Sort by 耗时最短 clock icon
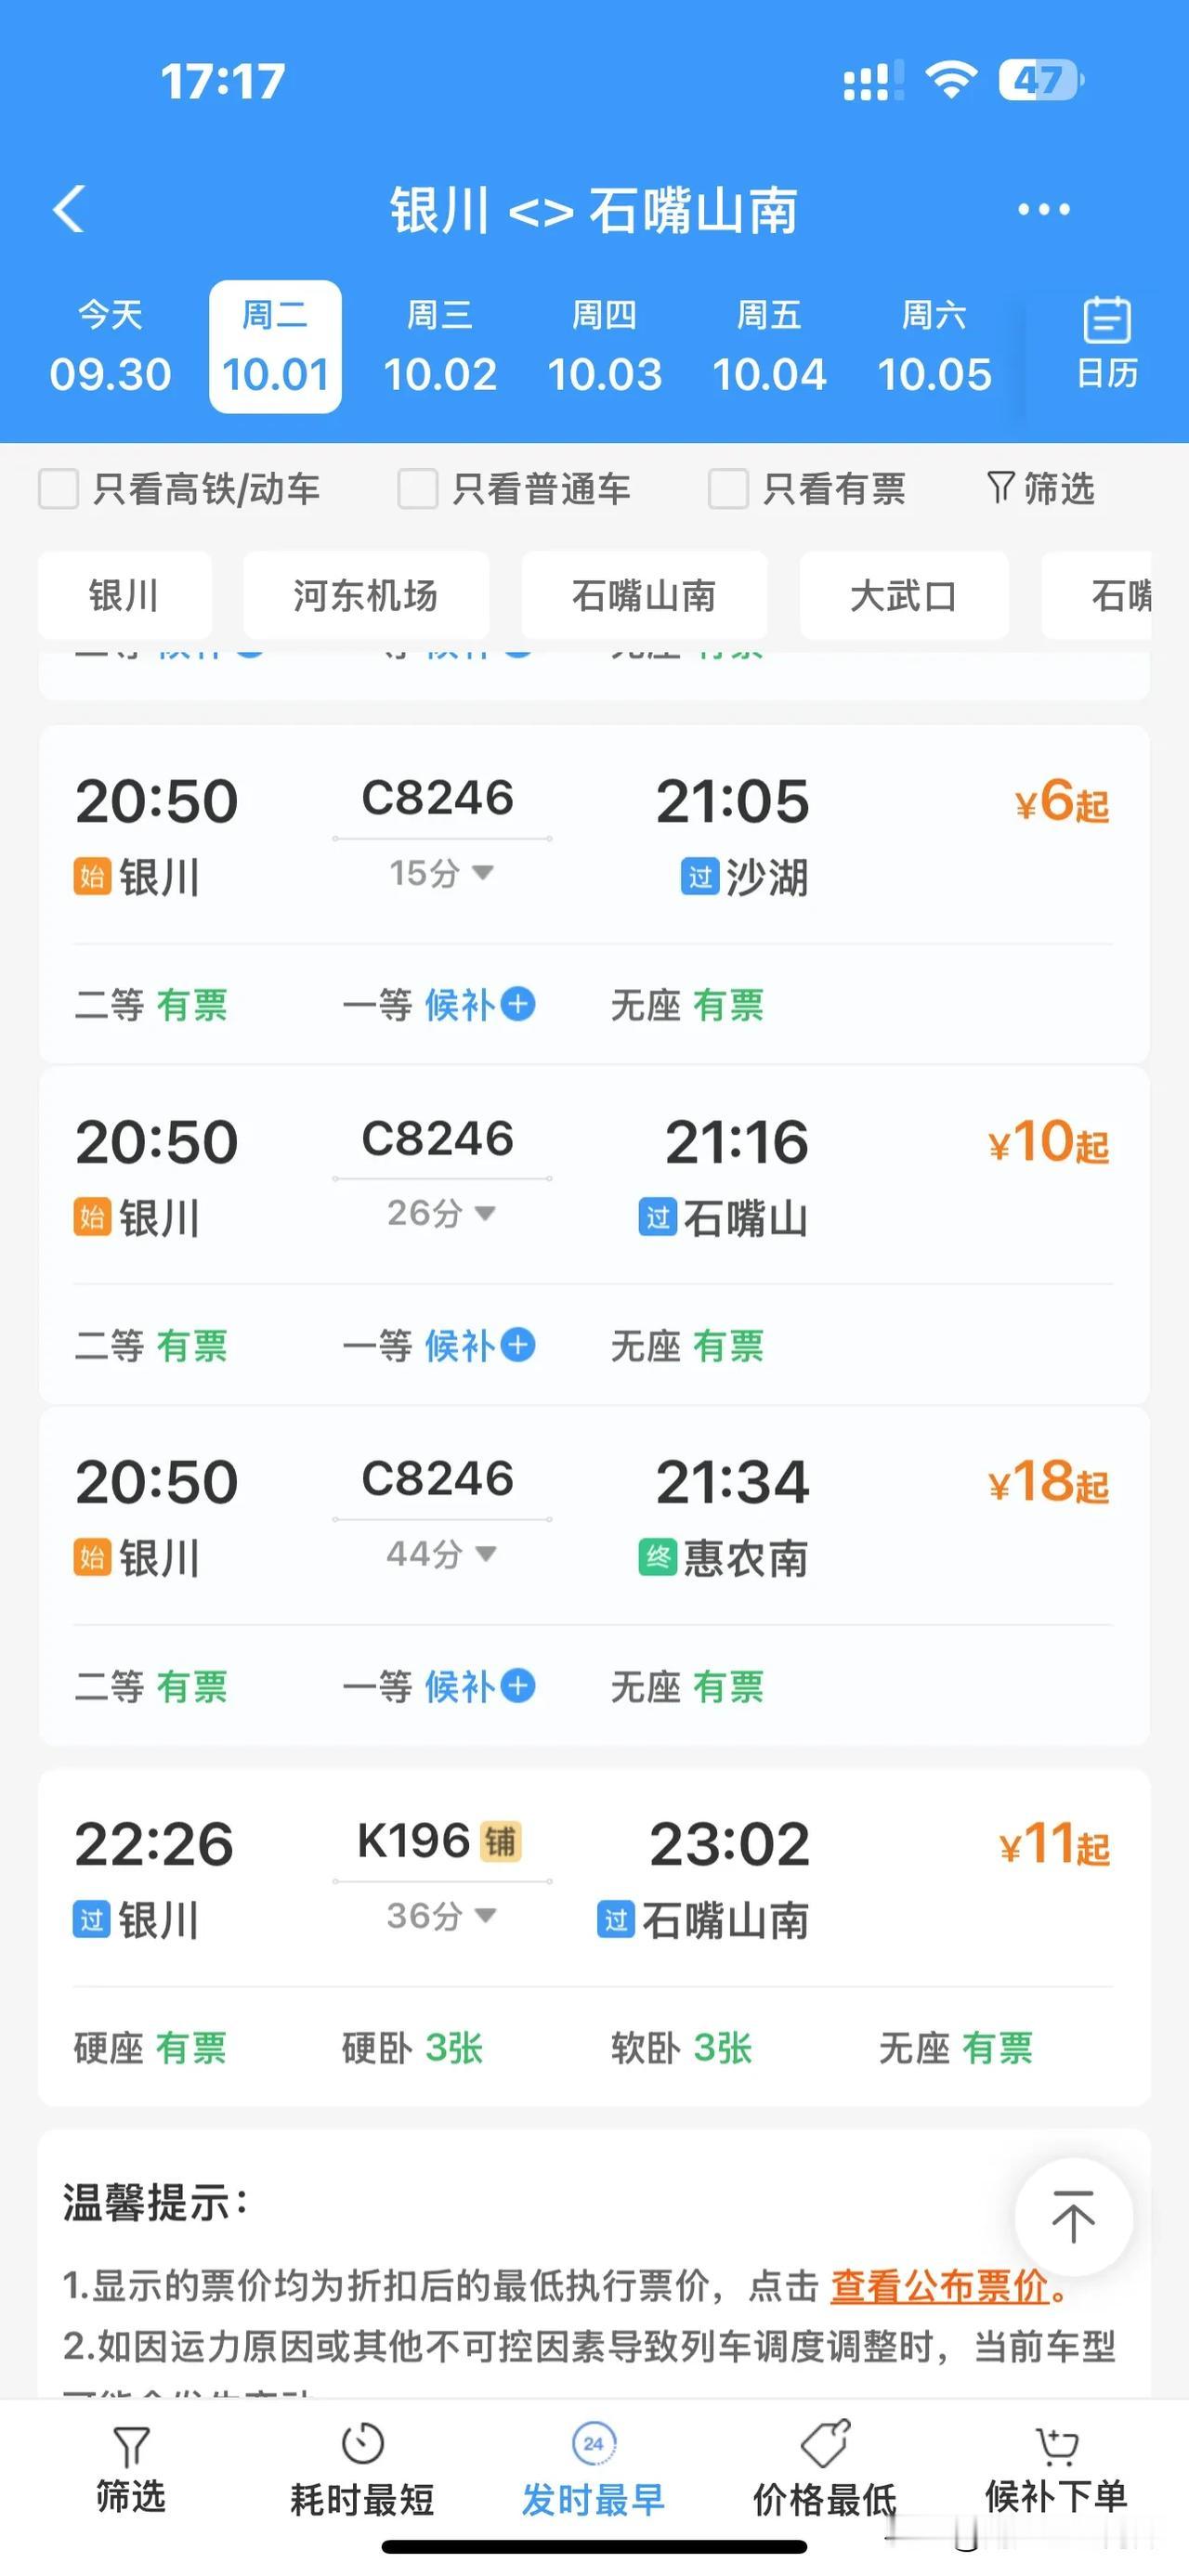Screen dimensions: 1189x2576 [362, 2443]
